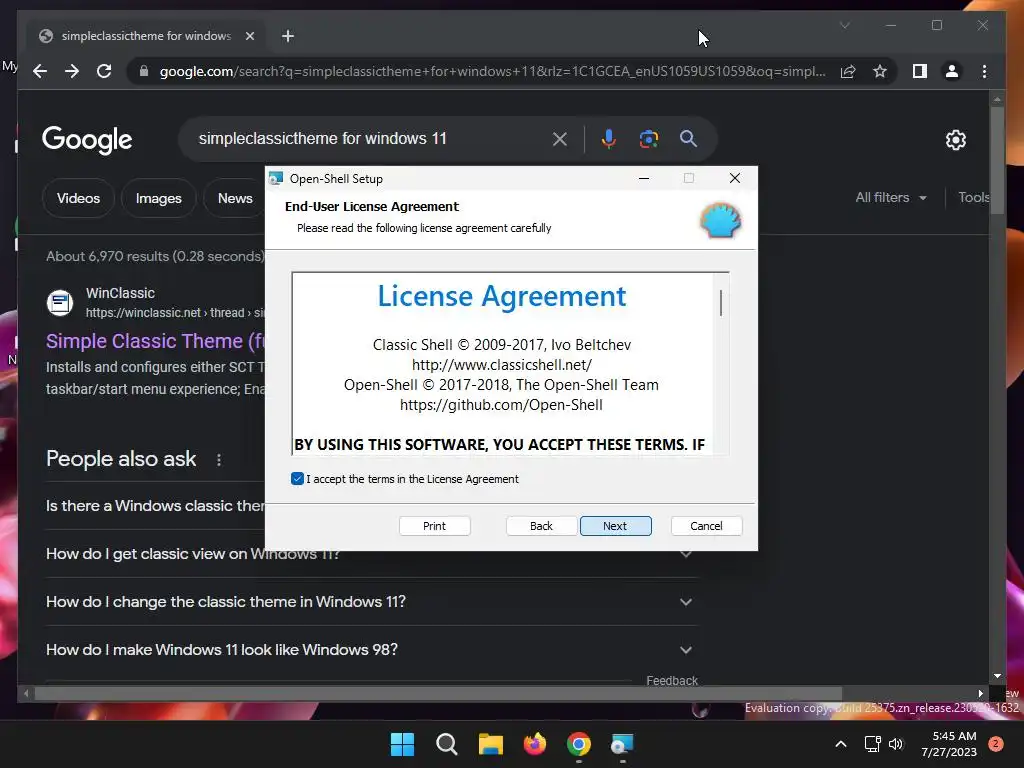This screenshot has width=1024, height=768.
Task: Bookmark this page with star icon
Action: click(880, 71)
